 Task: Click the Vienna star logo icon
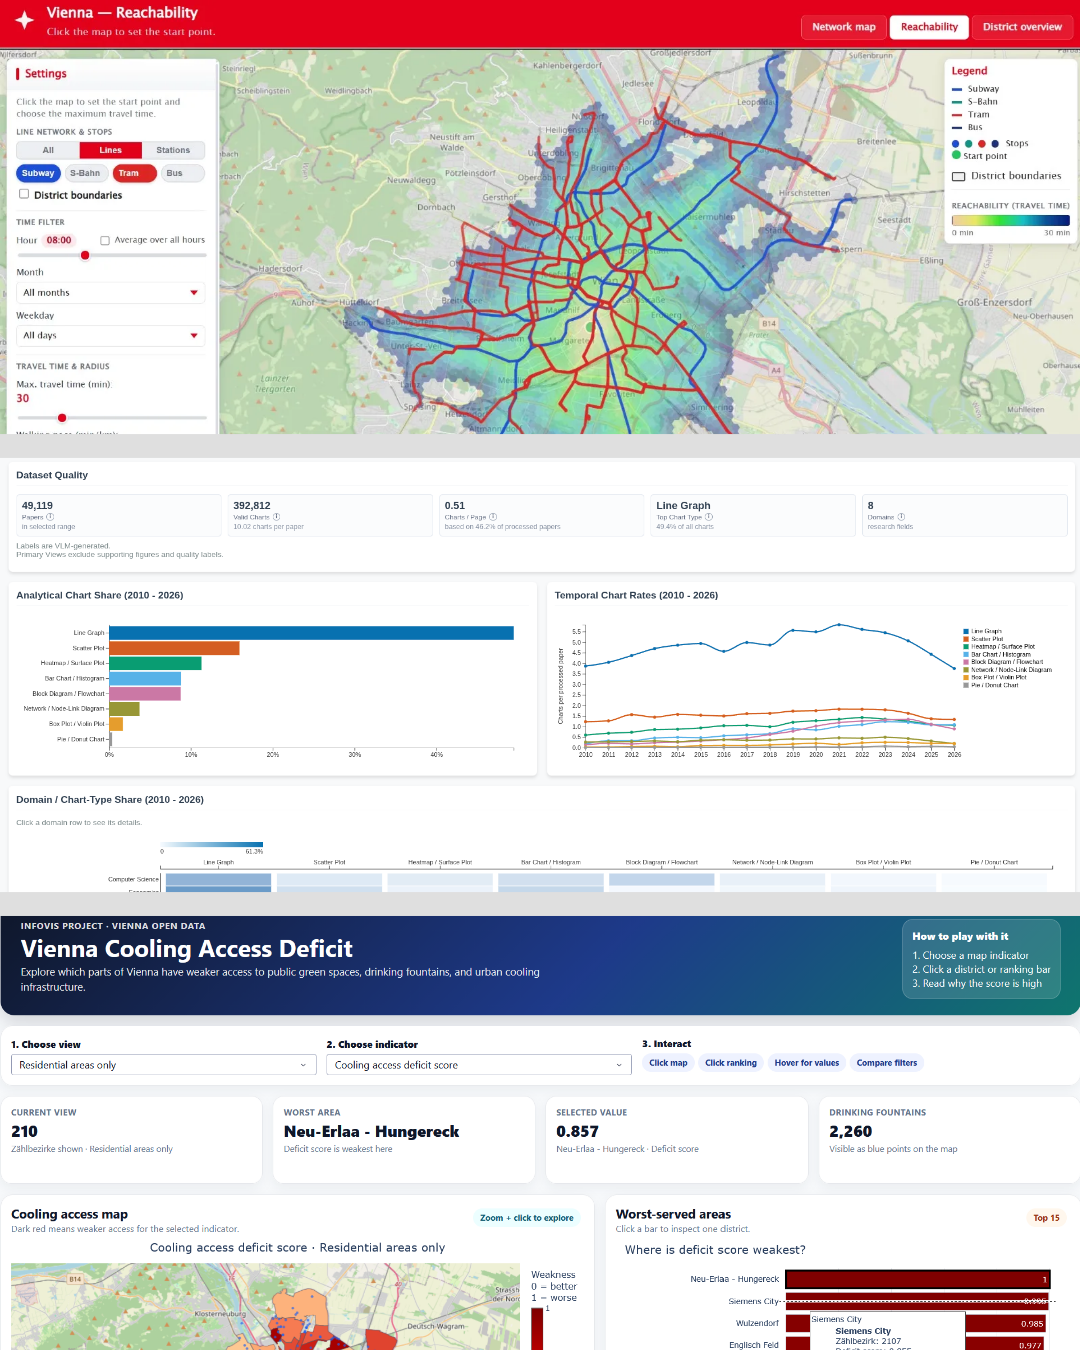[24, 20]
